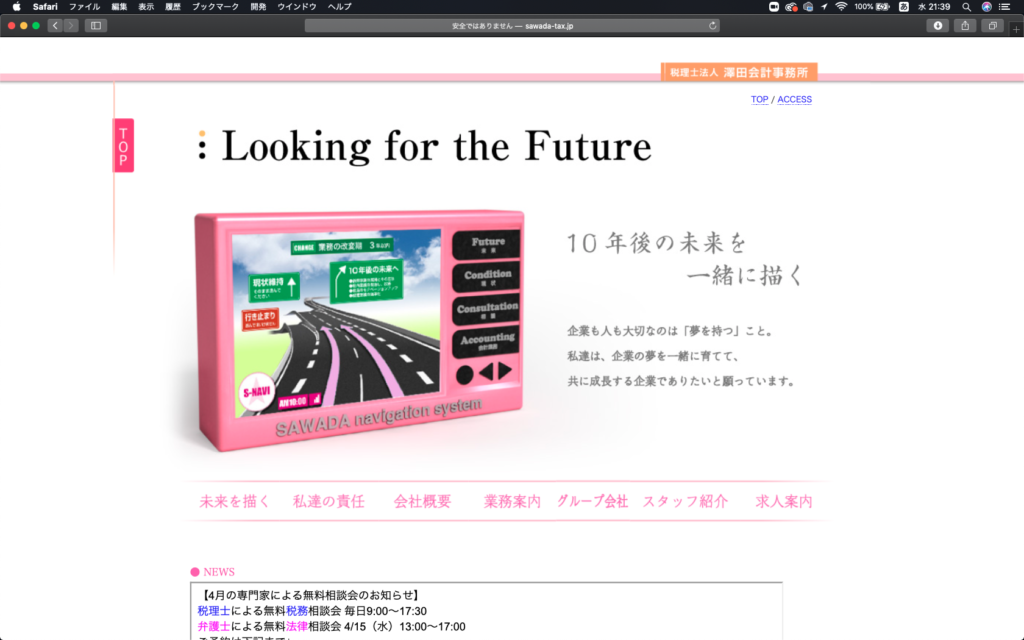Viewport: 1024px width, 640px height.
Task: Open the ファイル menu
Action: tap(84, 7)
